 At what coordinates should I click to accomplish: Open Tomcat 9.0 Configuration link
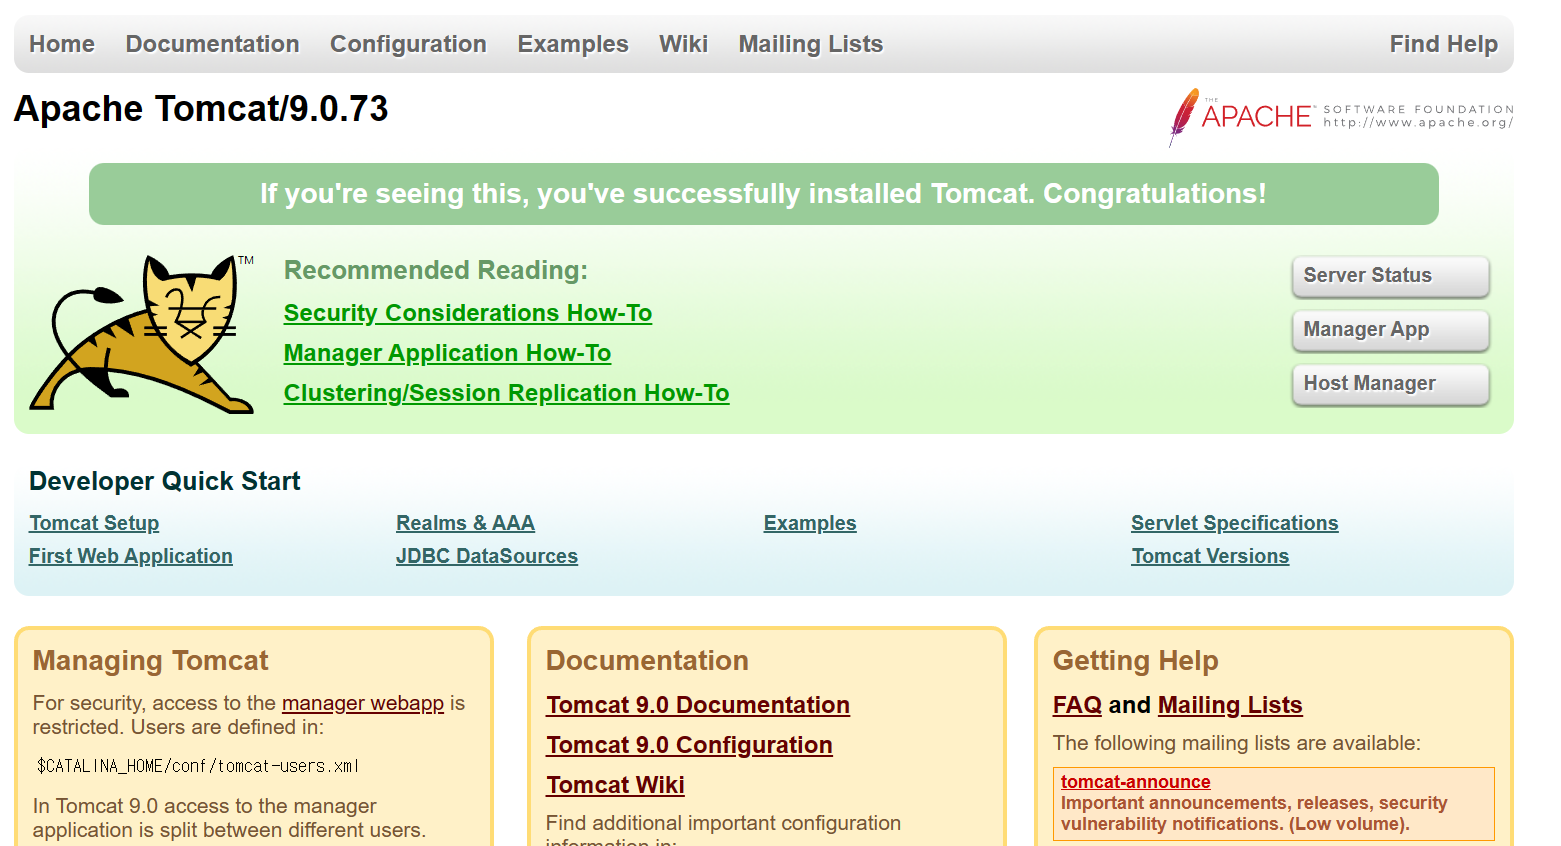point(689,745)
